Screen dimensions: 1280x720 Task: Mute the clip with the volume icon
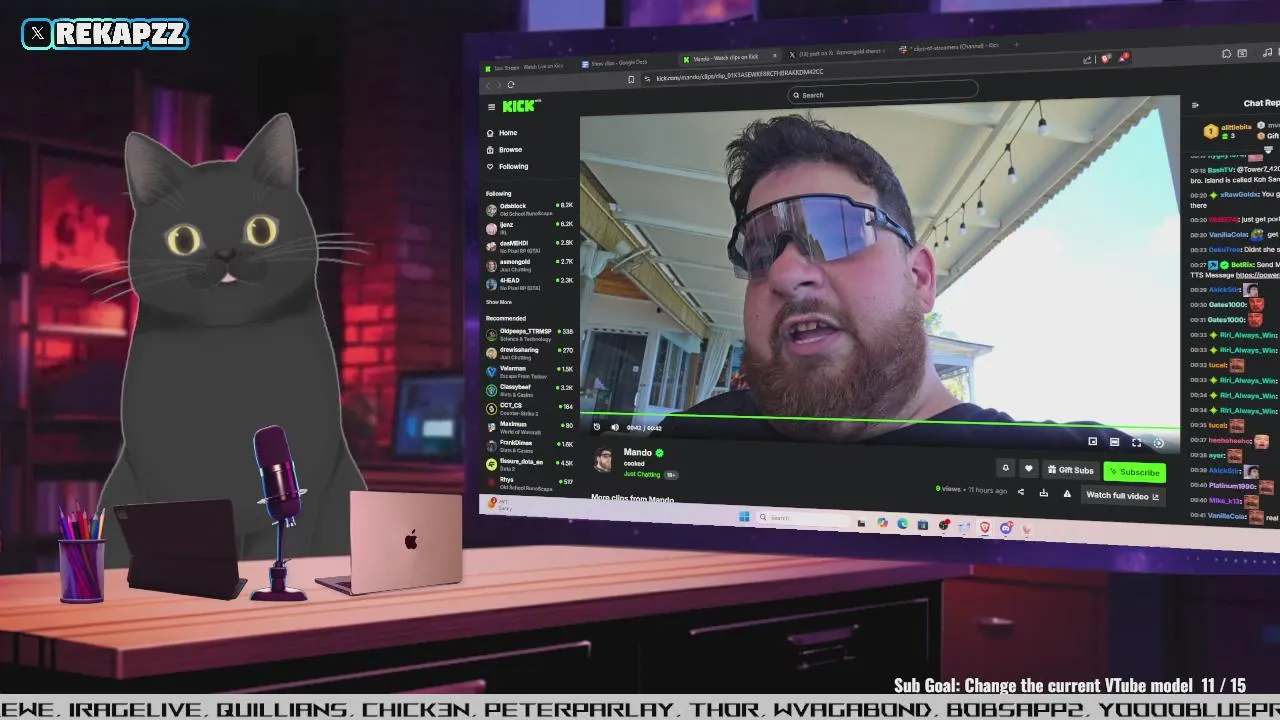pyautogui.click(x=614, y=427)
